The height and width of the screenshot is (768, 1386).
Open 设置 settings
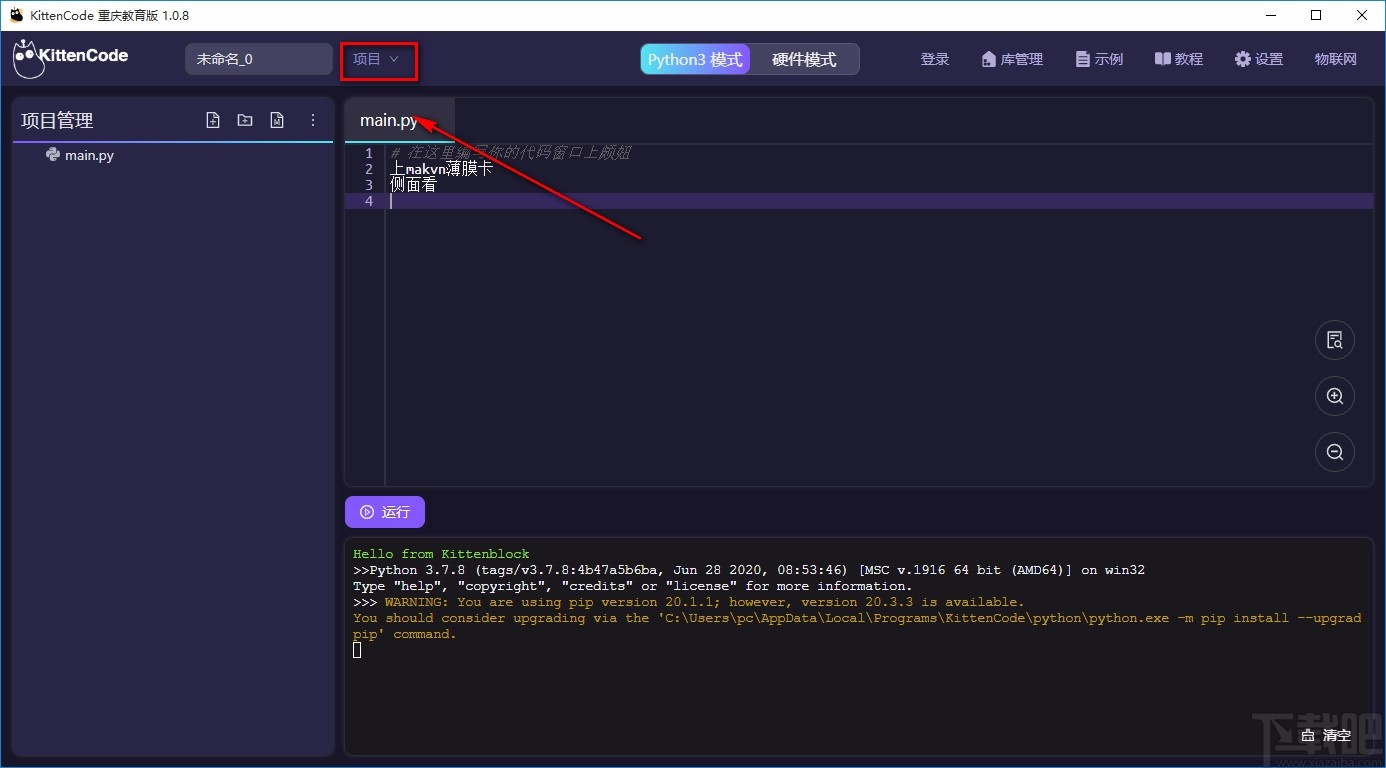coord(1259,59)
